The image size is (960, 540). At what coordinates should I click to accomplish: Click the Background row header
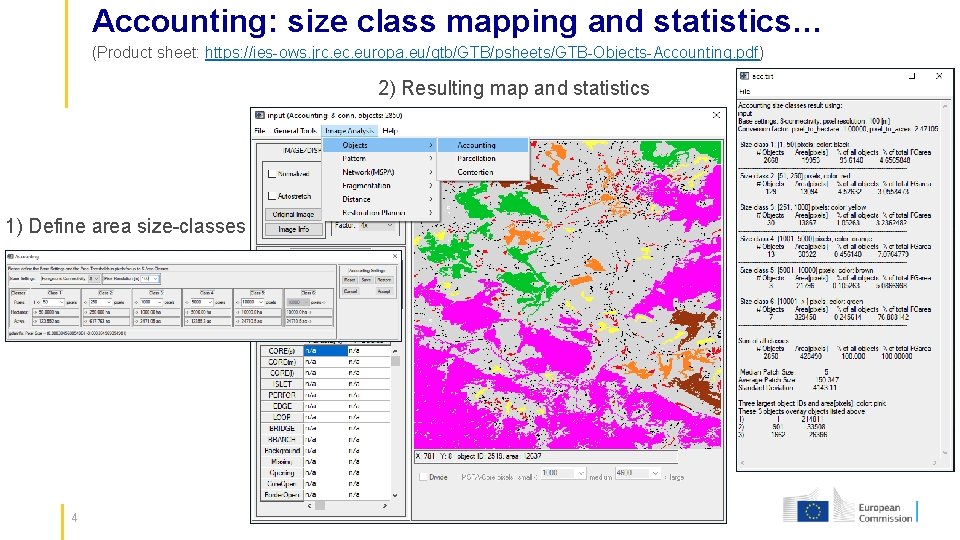(x=282, y=450)
